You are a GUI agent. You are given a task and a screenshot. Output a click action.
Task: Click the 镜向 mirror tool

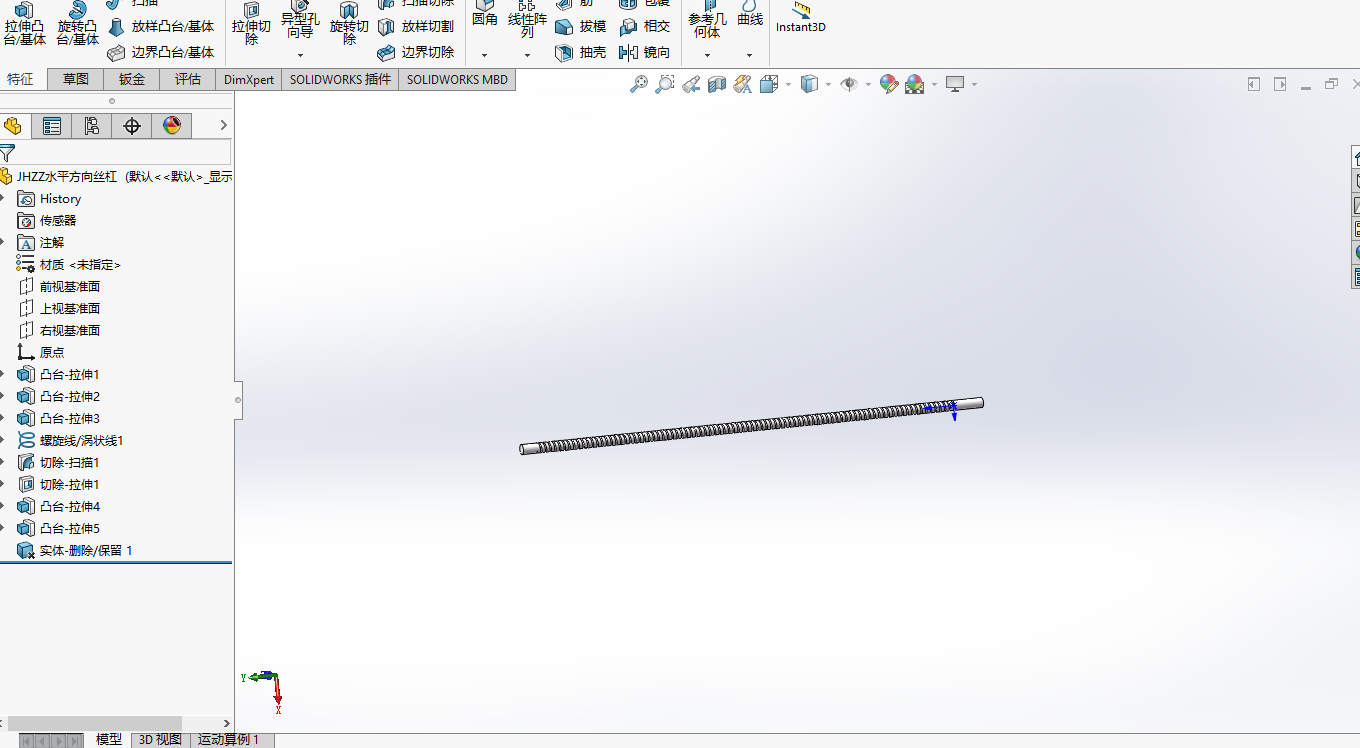pyautogui.click(x=645, y=52)
